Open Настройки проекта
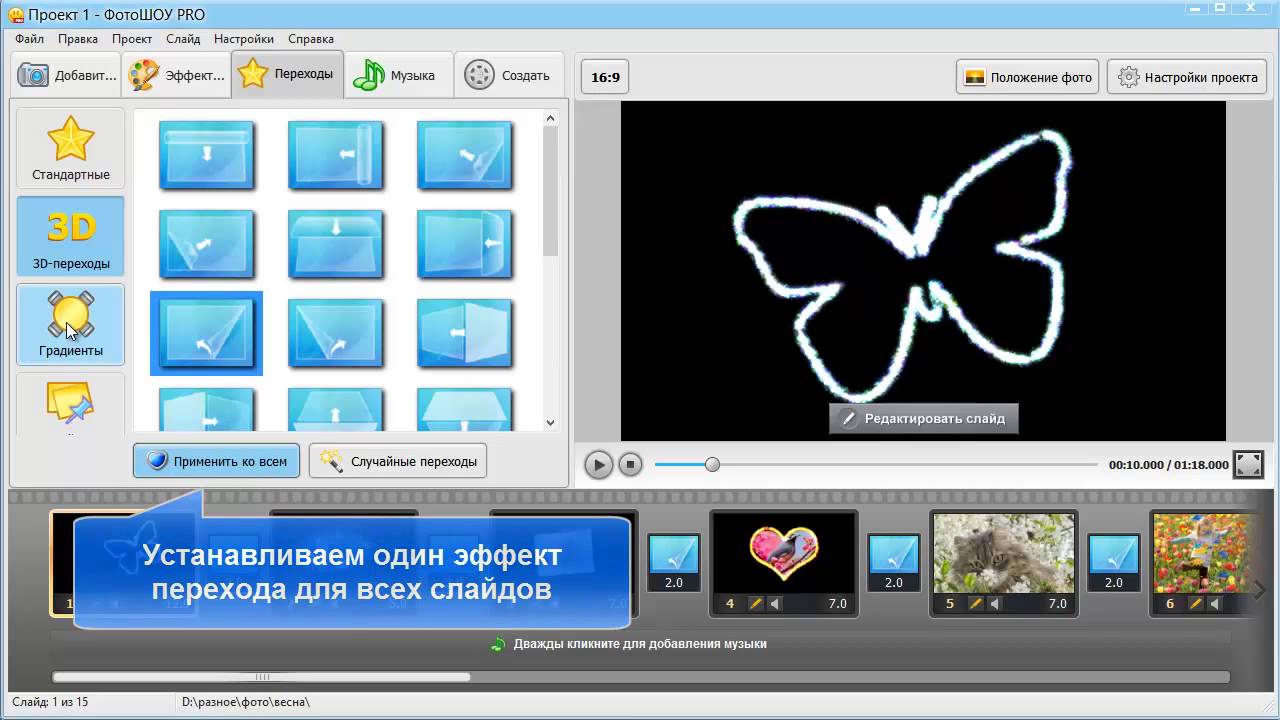1280x720 pixels. (1187, 77)
